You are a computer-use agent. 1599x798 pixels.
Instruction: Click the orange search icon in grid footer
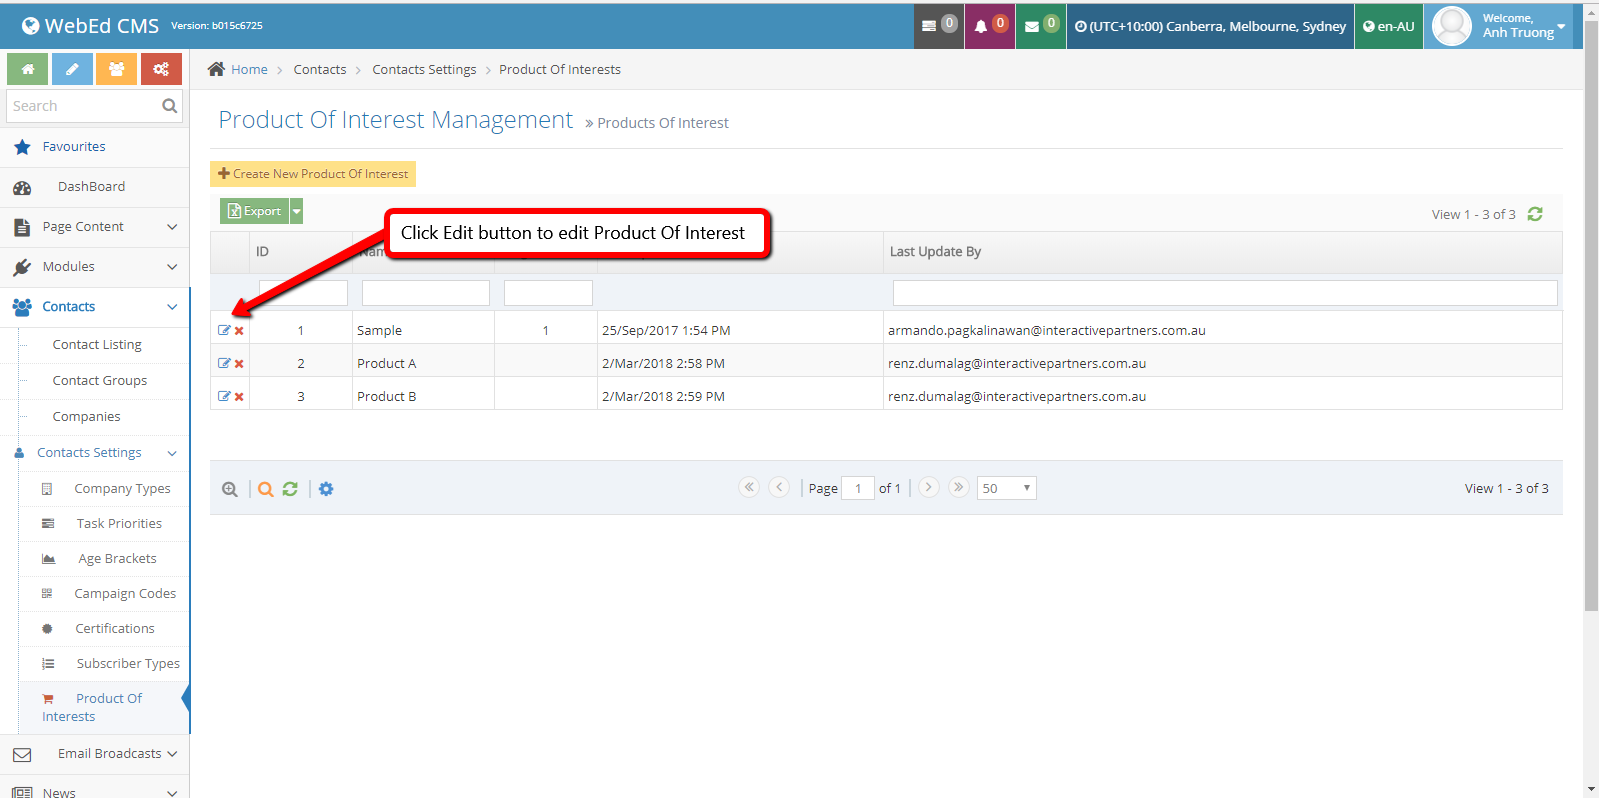pyautogui.click(x=265, y=489)
